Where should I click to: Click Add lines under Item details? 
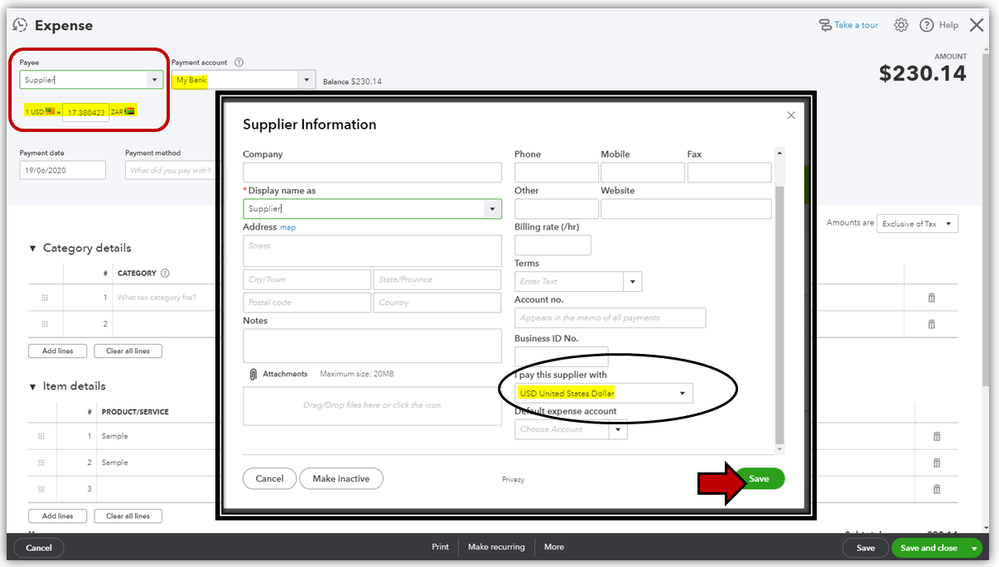pos(57,516)
